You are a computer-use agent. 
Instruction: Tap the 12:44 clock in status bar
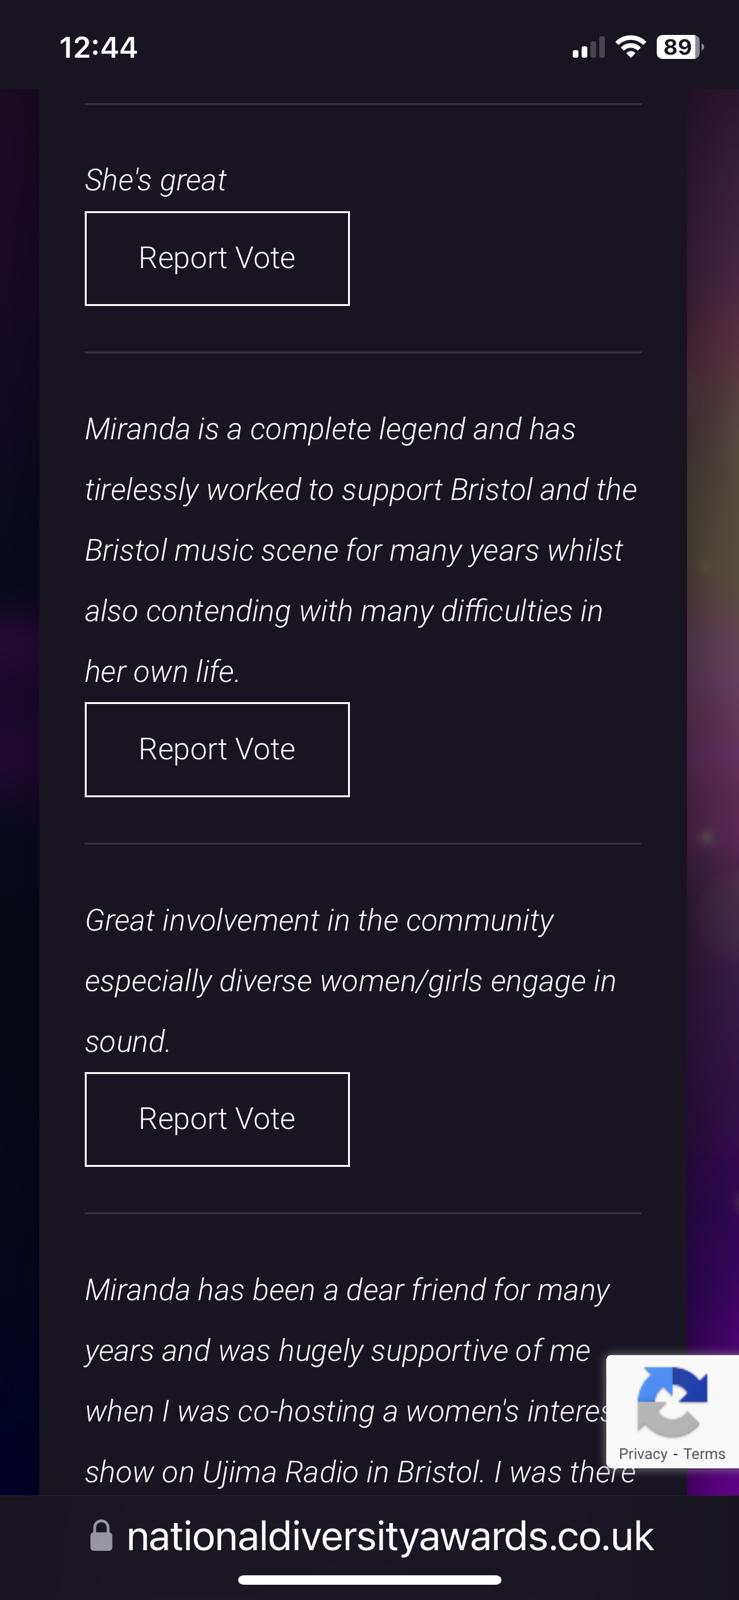pos(98,47)
